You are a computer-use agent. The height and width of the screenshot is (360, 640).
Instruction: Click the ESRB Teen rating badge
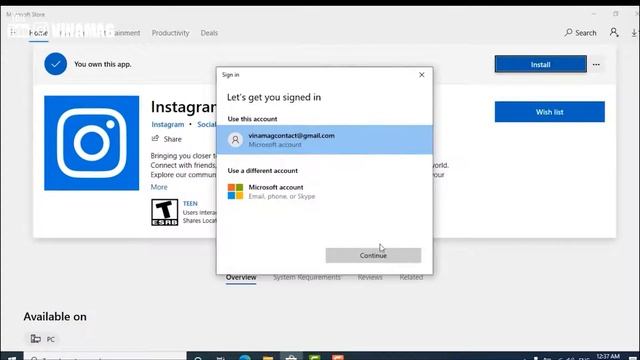pyautogui.click(x=164, y=212)
